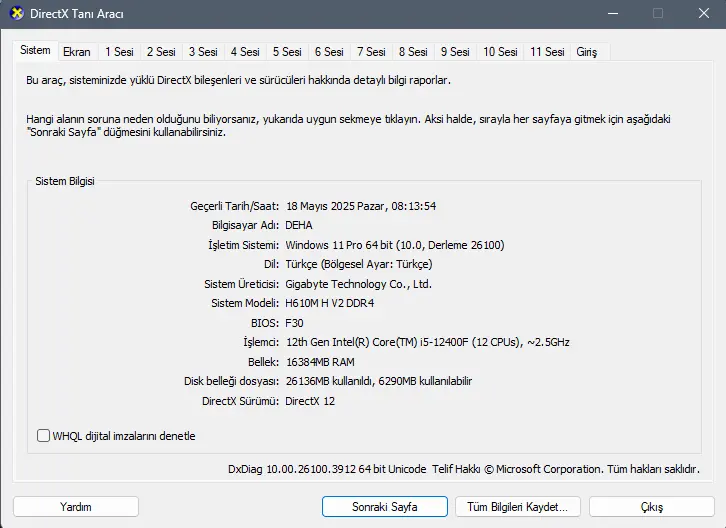Minimize the DirectX Tanı Aracı window
This screenshot has width=726, height=528.
coord(613,13)
